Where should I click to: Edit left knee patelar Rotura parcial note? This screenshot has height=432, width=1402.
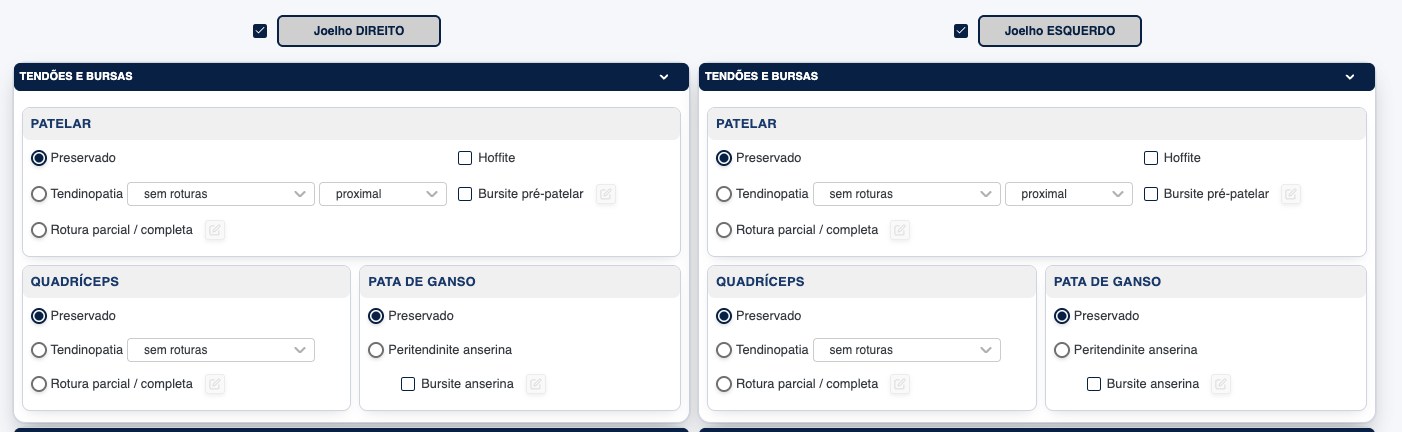(x=900, y=230)
